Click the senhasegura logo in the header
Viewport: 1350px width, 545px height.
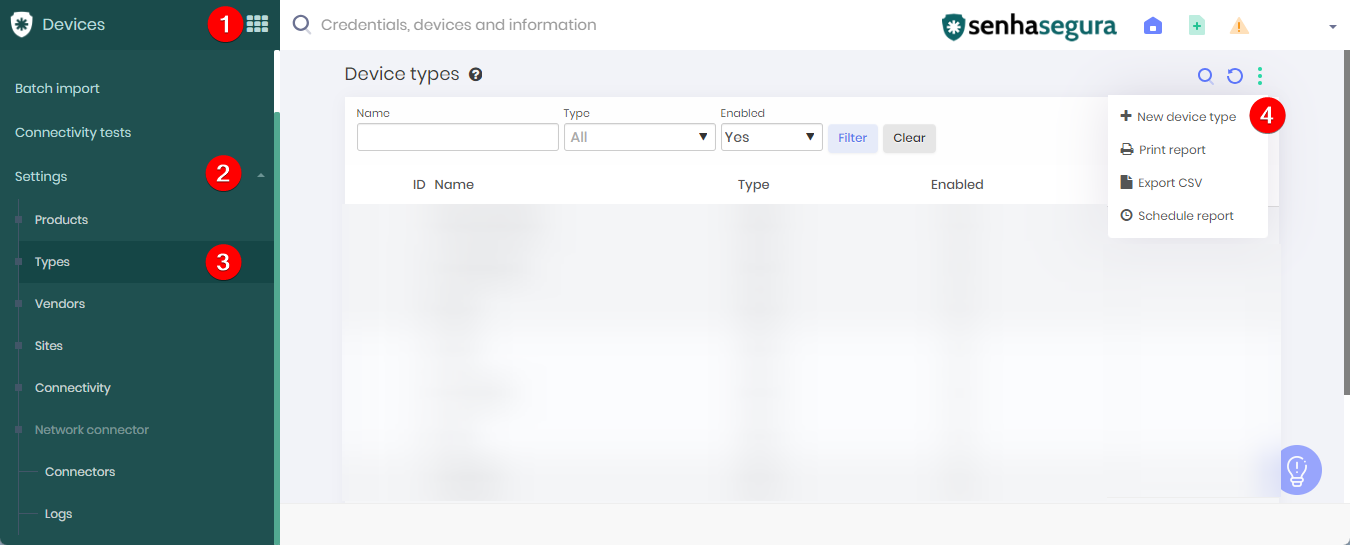[x=1029, y=26]
